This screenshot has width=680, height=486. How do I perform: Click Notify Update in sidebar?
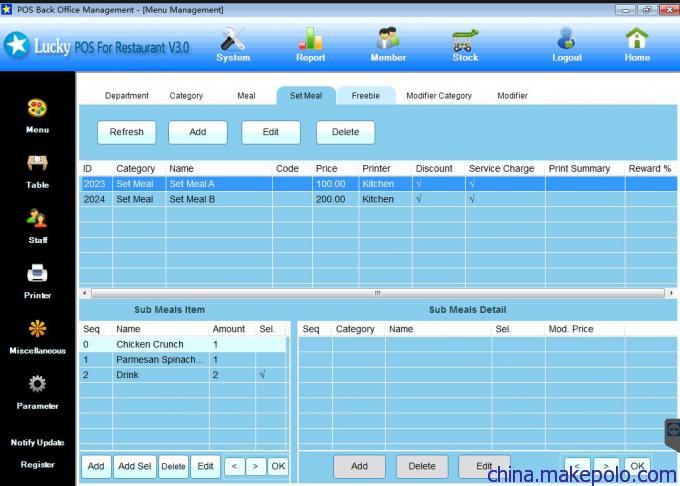37,443
